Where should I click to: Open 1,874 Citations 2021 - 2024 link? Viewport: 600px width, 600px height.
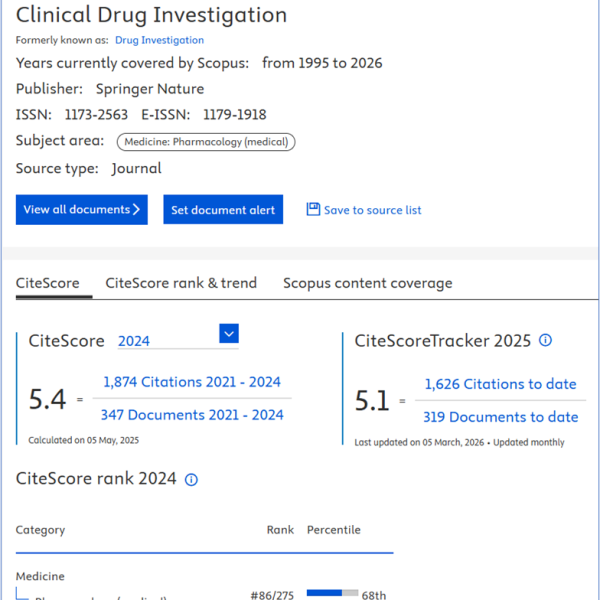click(192, 382)
